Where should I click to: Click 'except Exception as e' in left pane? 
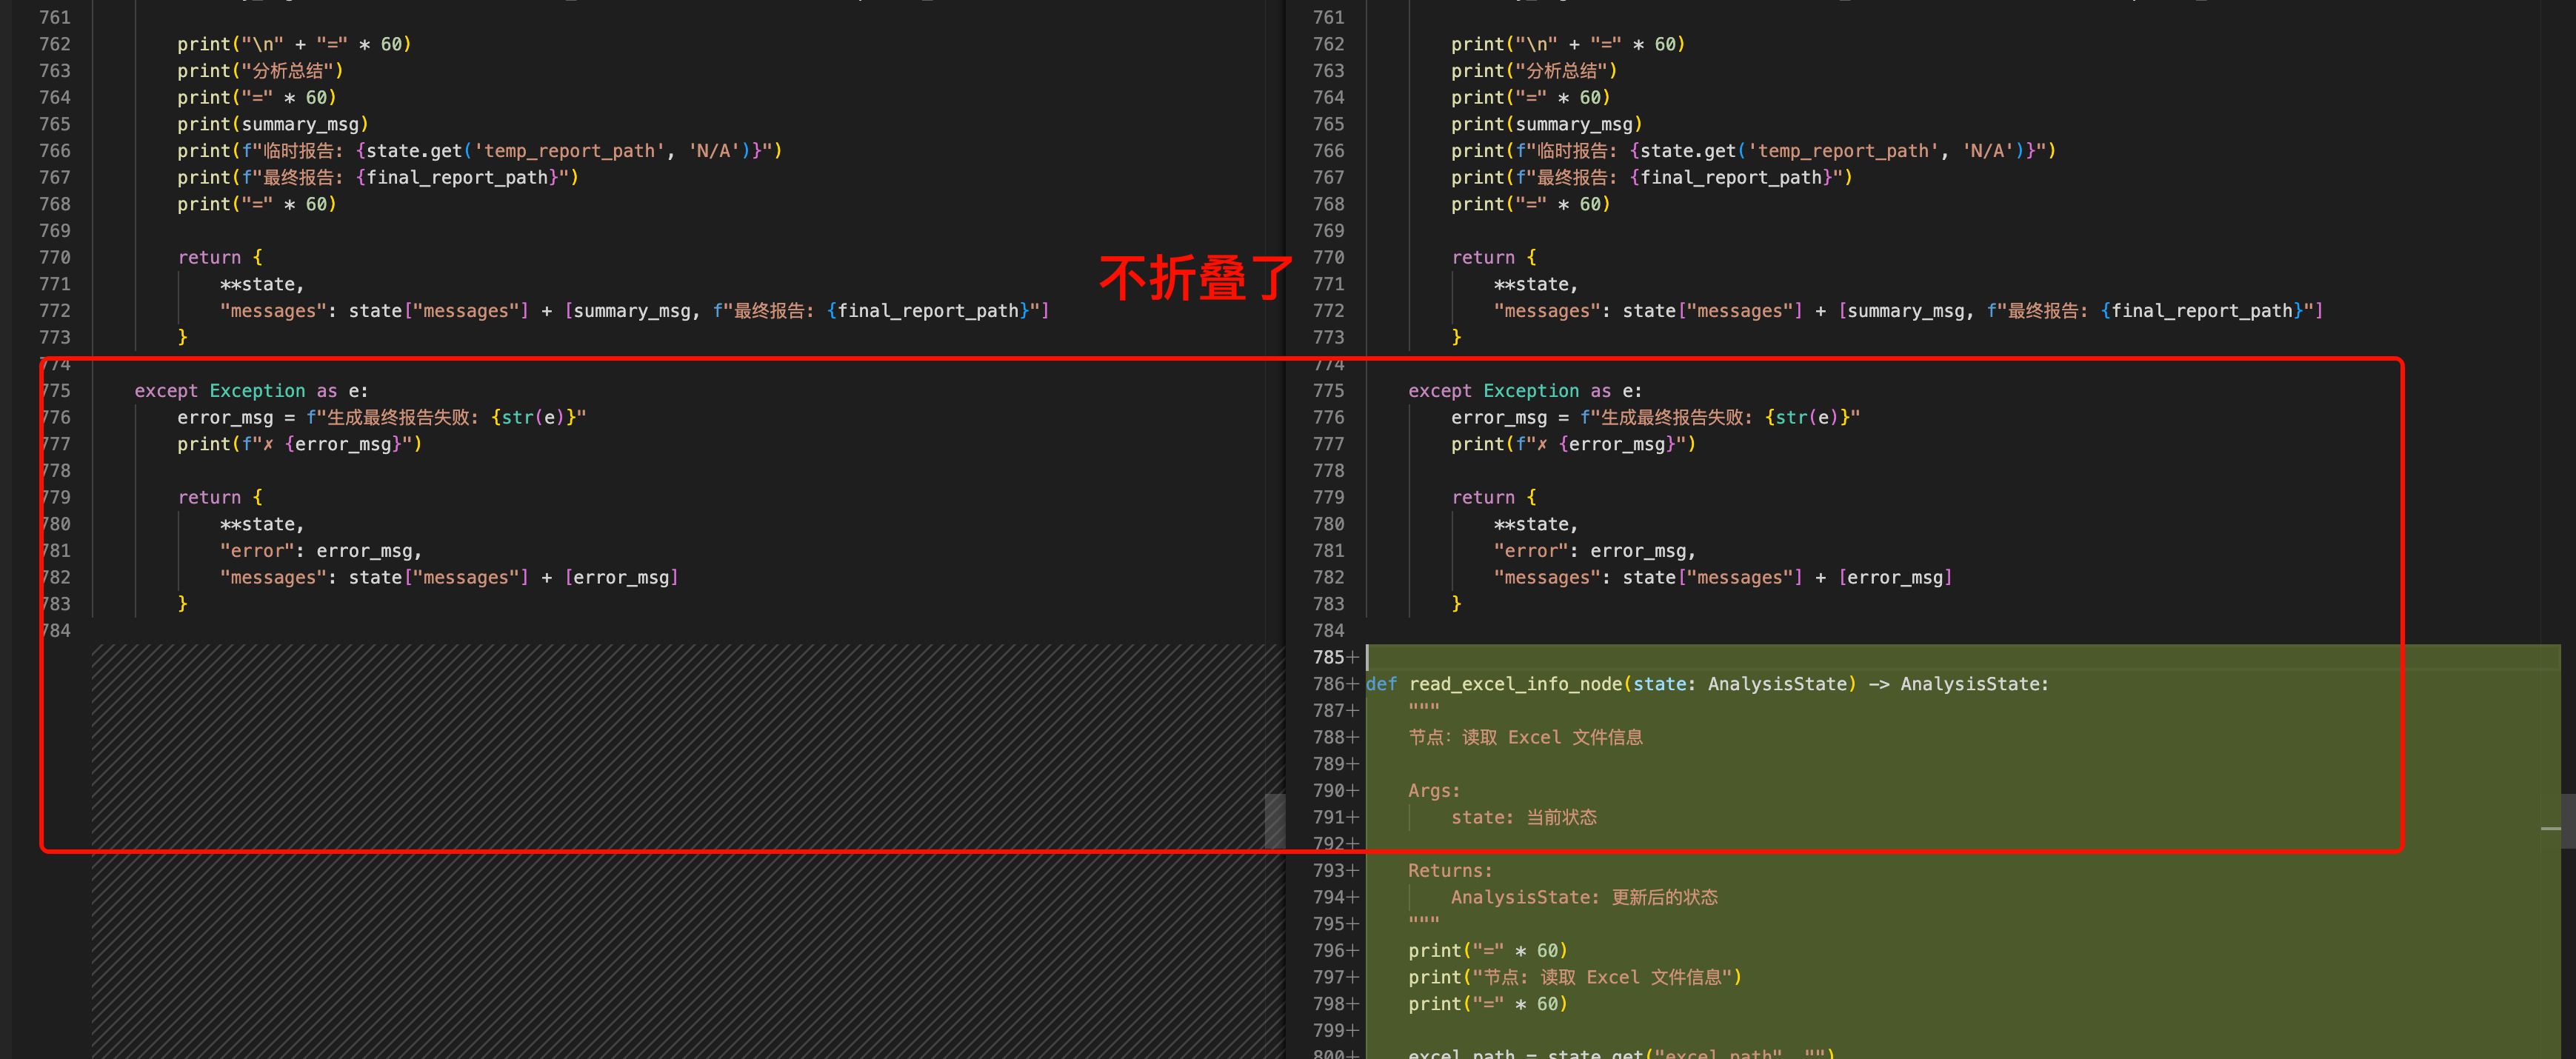tap(251, 391)
